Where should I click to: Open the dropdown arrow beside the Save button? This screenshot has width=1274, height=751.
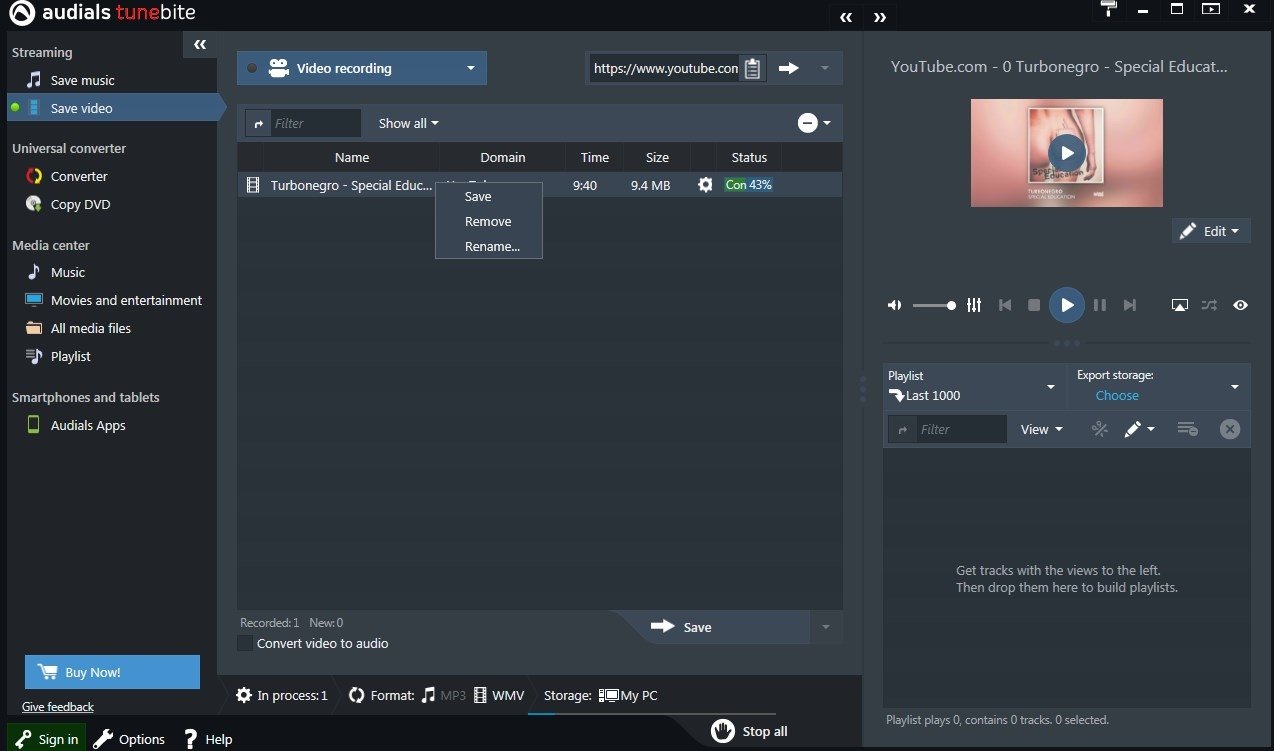pyautogui.click(x=825, y=627)
